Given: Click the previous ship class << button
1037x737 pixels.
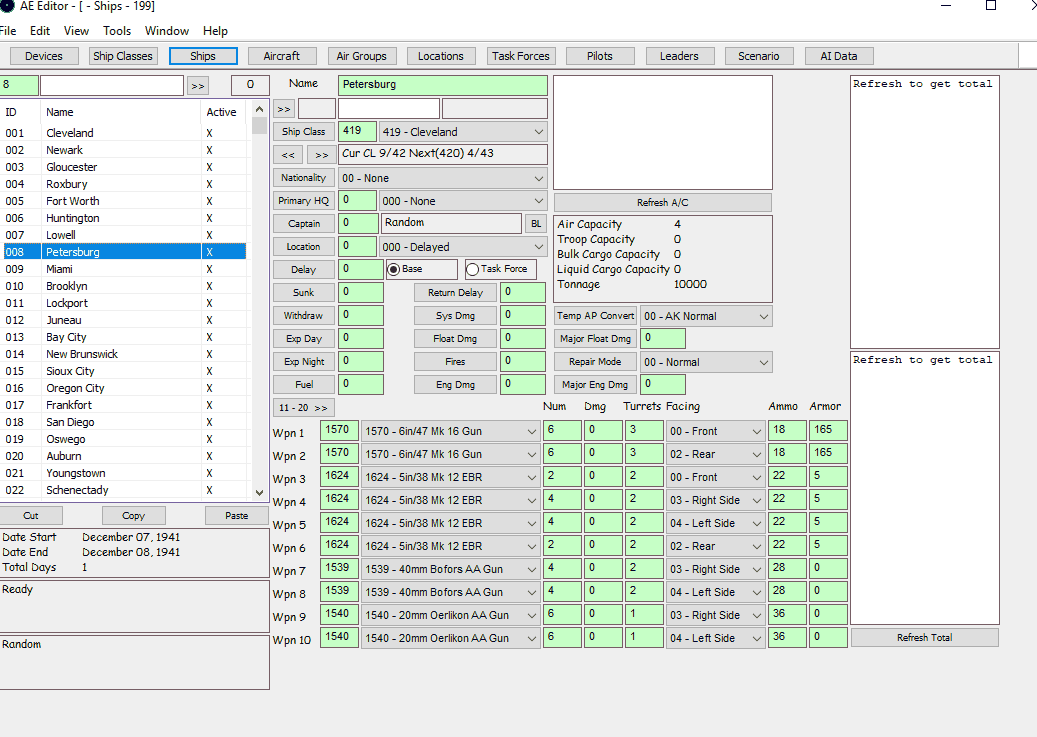Looking at the screenshot, I should pyautogui.click(x=289, y=155).
